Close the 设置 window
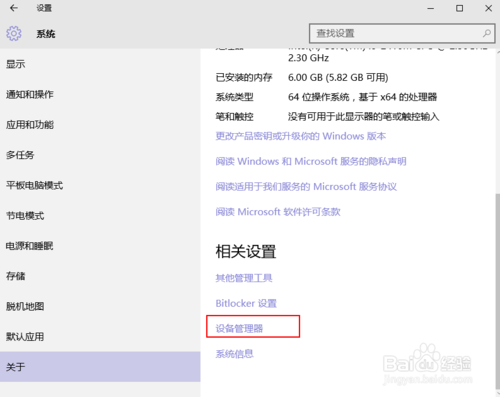This screenshot has height=397, width=500. coord(488,8)
